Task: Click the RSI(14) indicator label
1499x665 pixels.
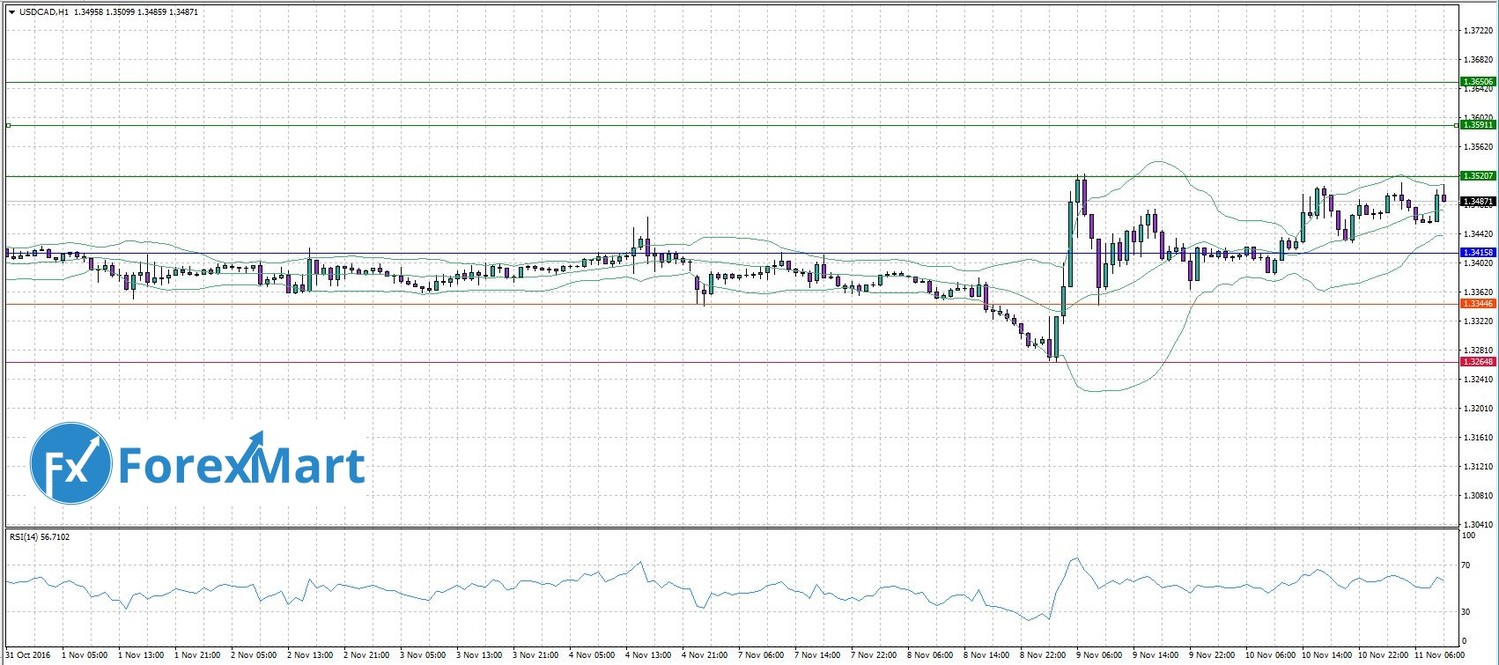Action: coord(40,537)
